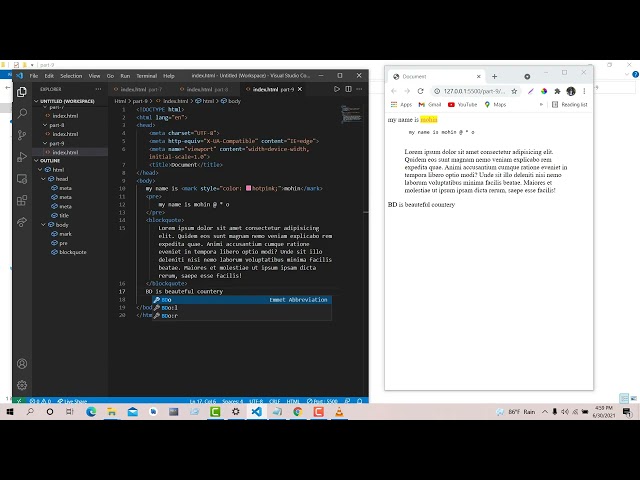640x480 pixels.
Task: Open the Search view in the activity bar
Action: (22, 113)
